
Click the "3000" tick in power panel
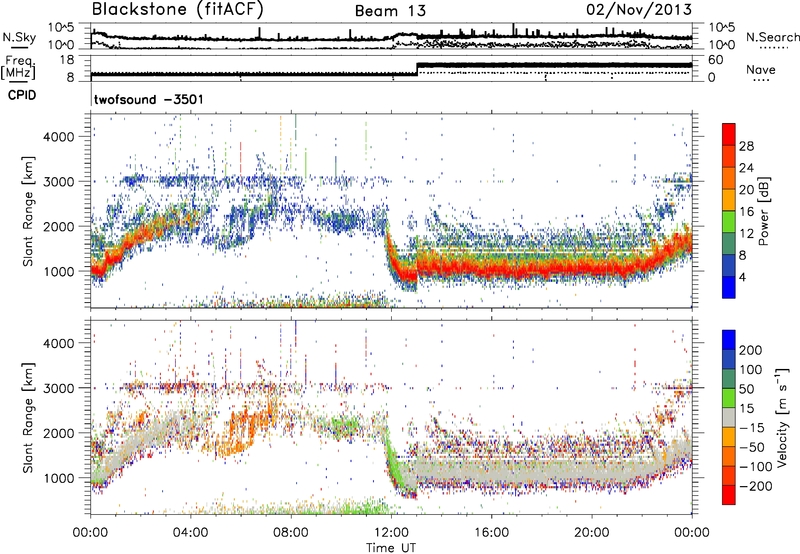[x=59, y=182]
